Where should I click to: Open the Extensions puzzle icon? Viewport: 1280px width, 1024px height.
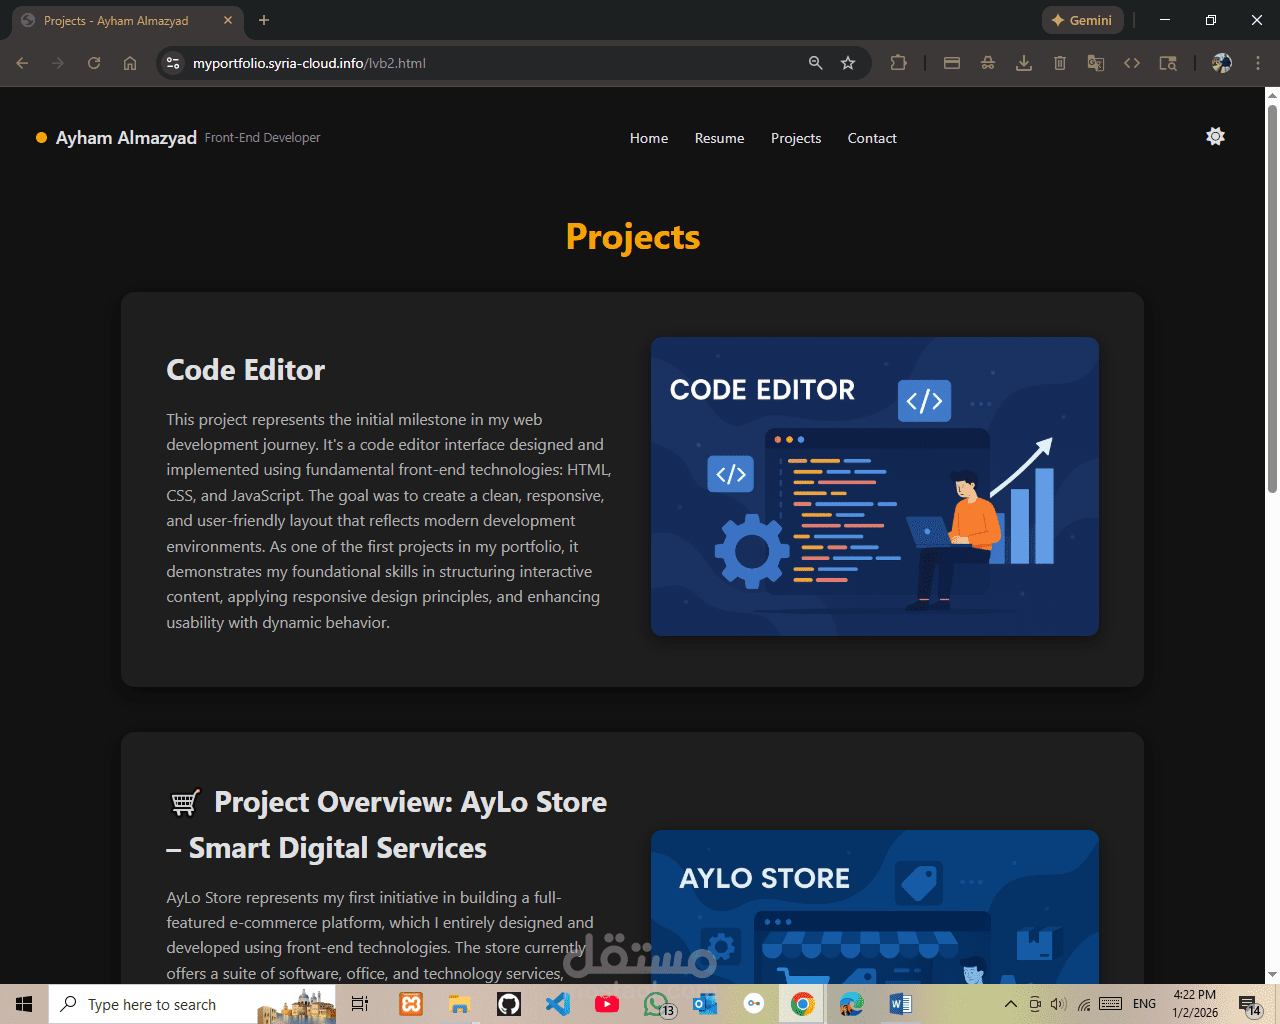tap(898, 63)
